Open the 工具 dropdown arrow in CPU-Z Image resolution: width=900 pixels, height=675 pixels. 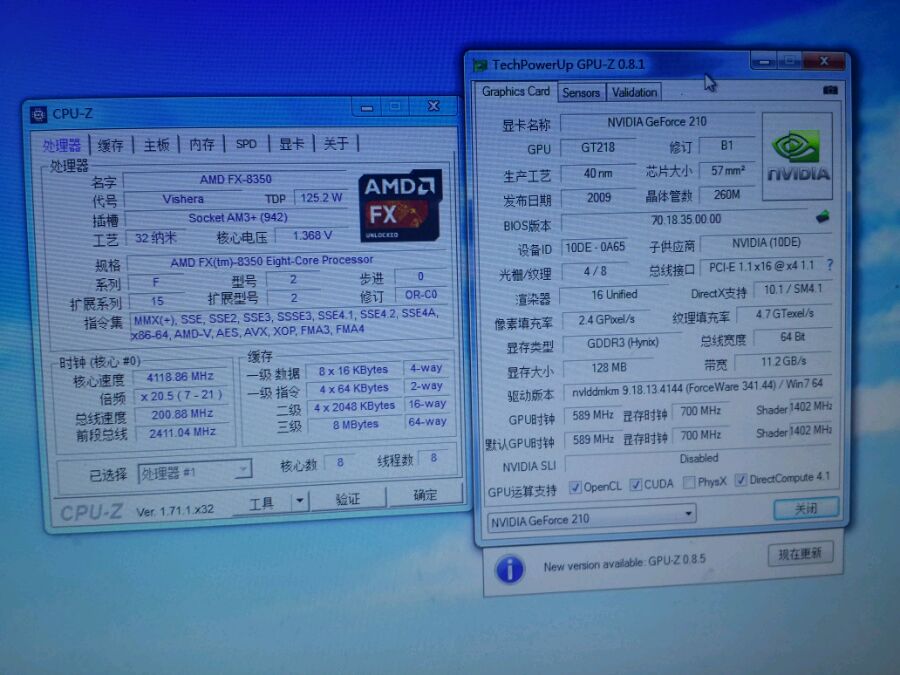[x=300, y=501]
